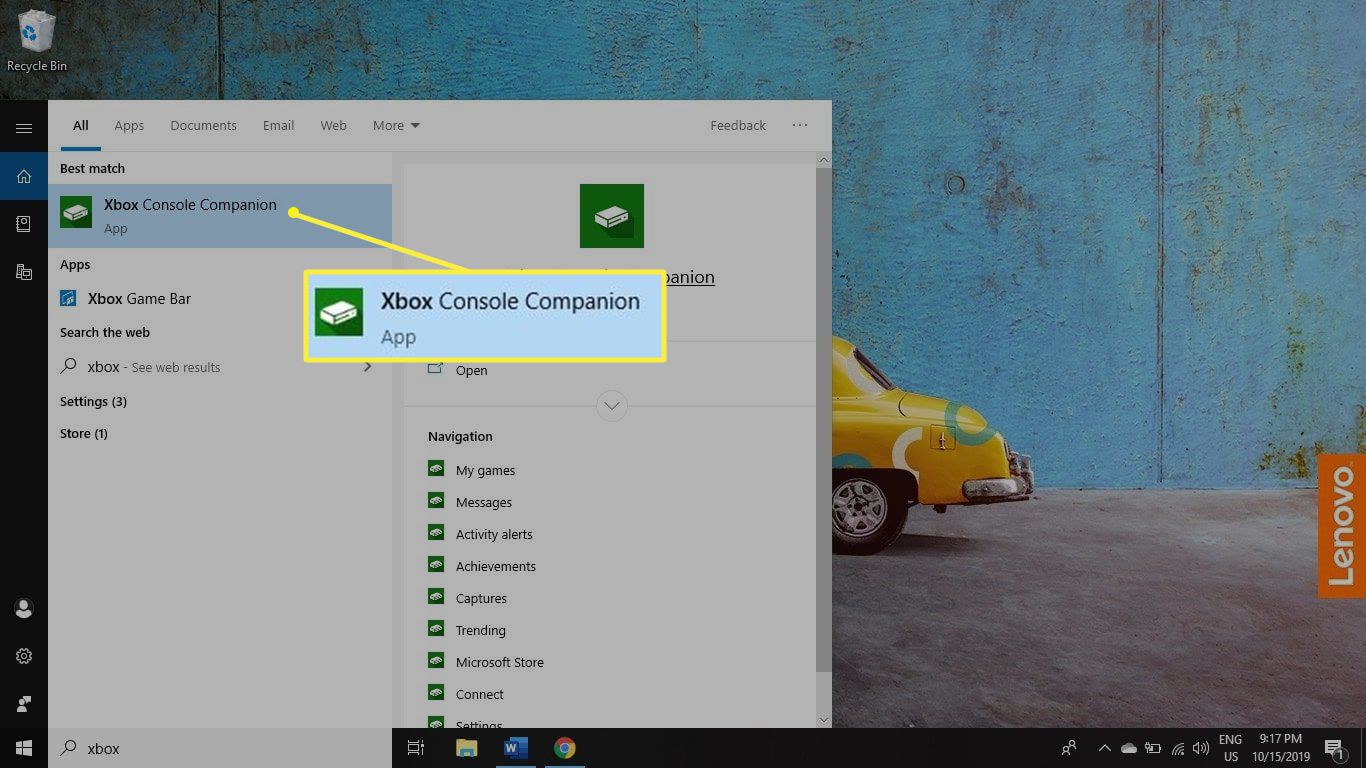Open Task View on the taskbar
Screen dimensions: 1366x768
point(416,748)
